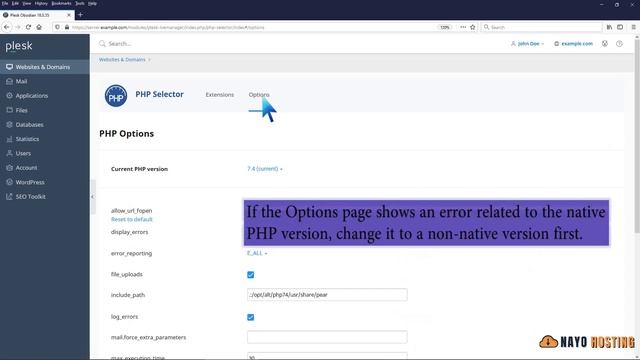Screen dimensions: 640x360
Task: Click Reset to default under allow_url_fopen
Action: (x=131, y=220)
